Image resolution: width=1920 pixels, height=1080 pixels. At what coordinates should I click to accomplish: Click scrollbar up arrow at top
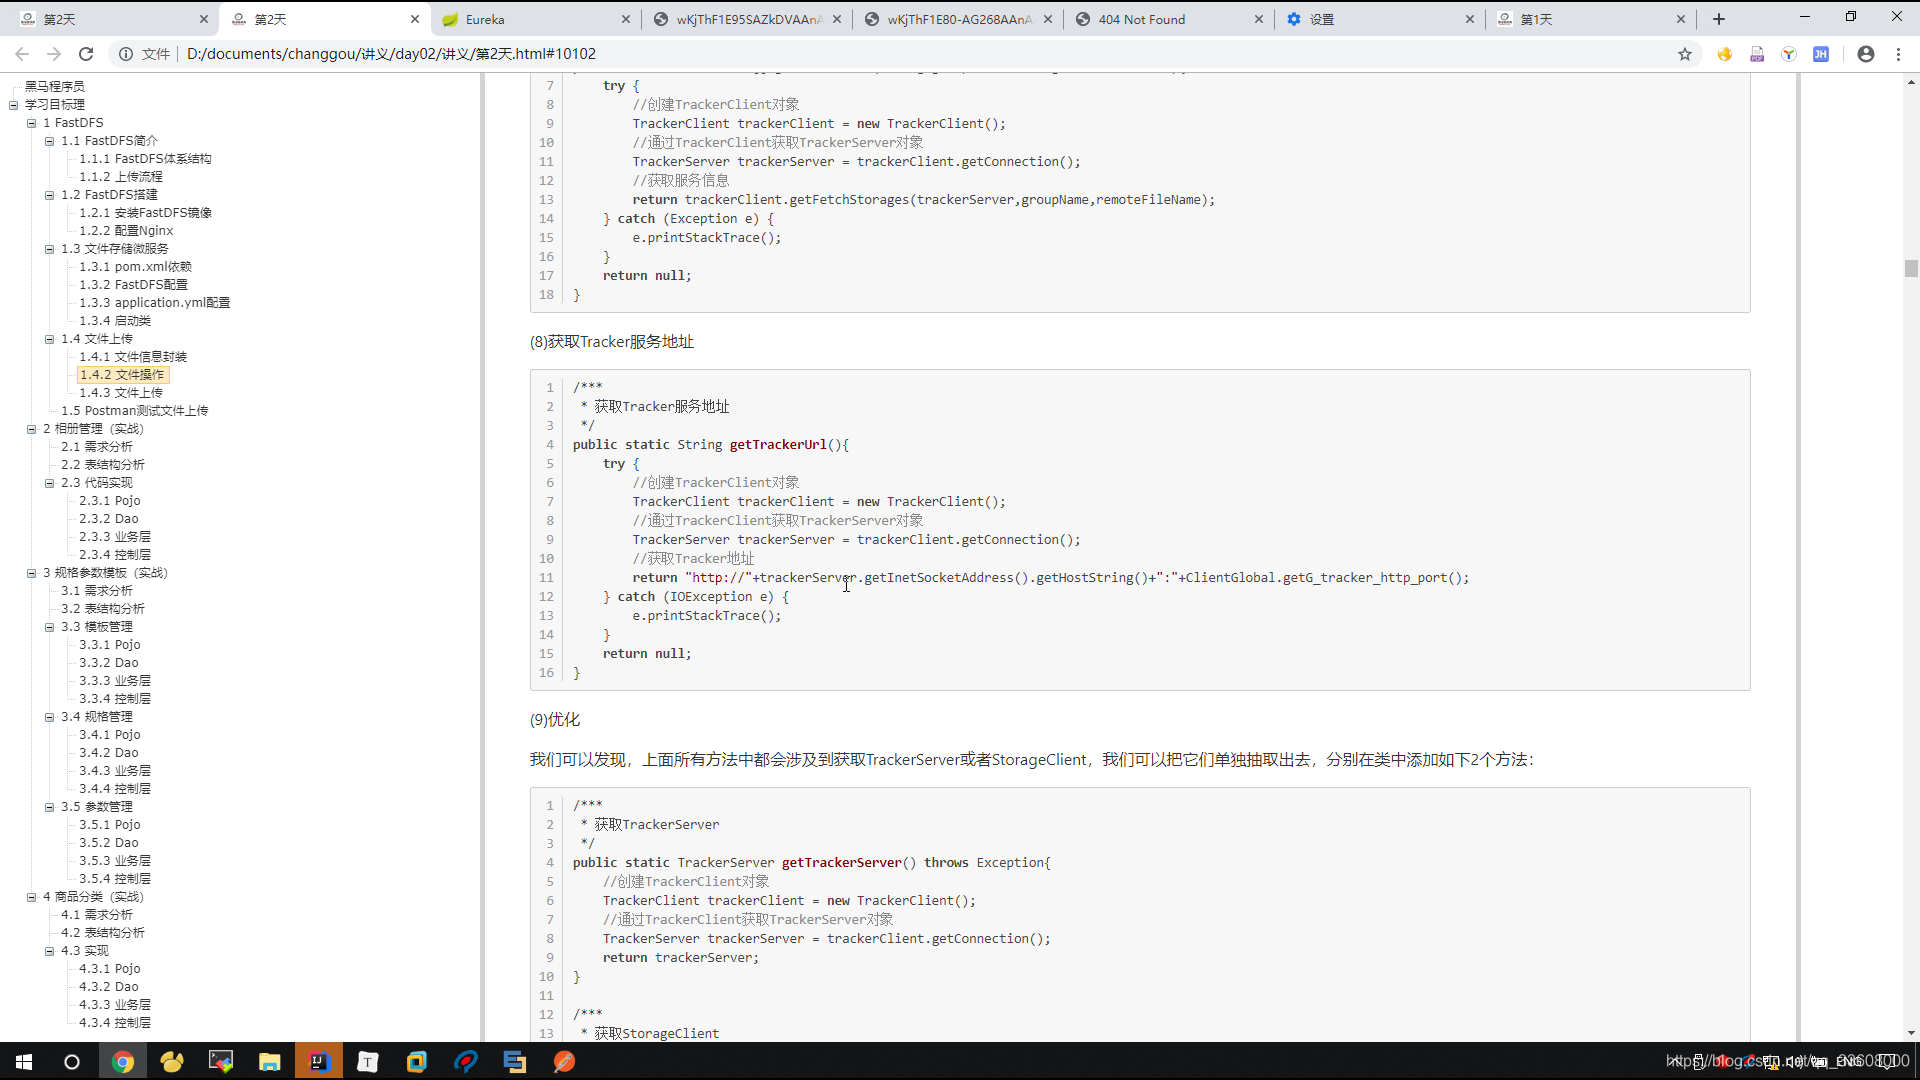click(x=1911, y=82)
